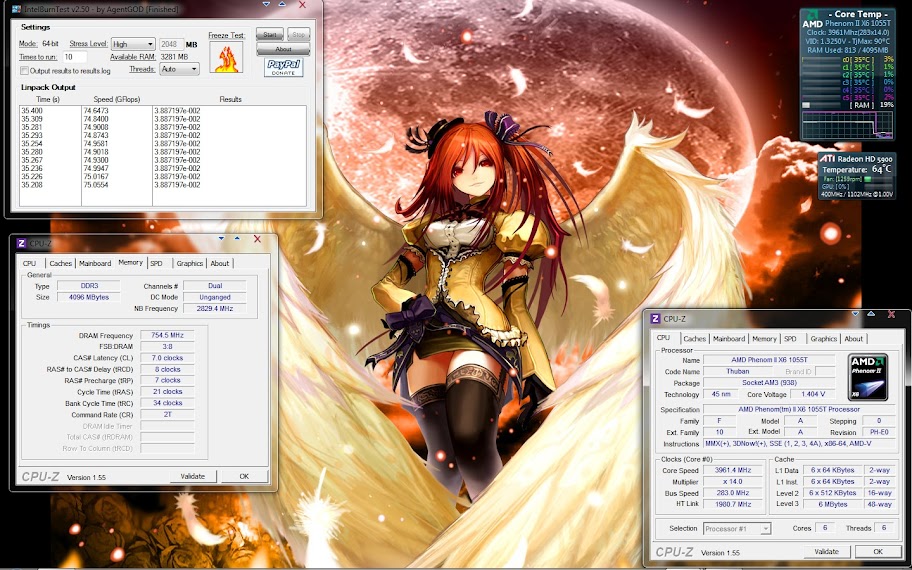Switch to Mainboard tab in CPU-Z Memory window
The image size is (912, 570).
click(95, 263)
